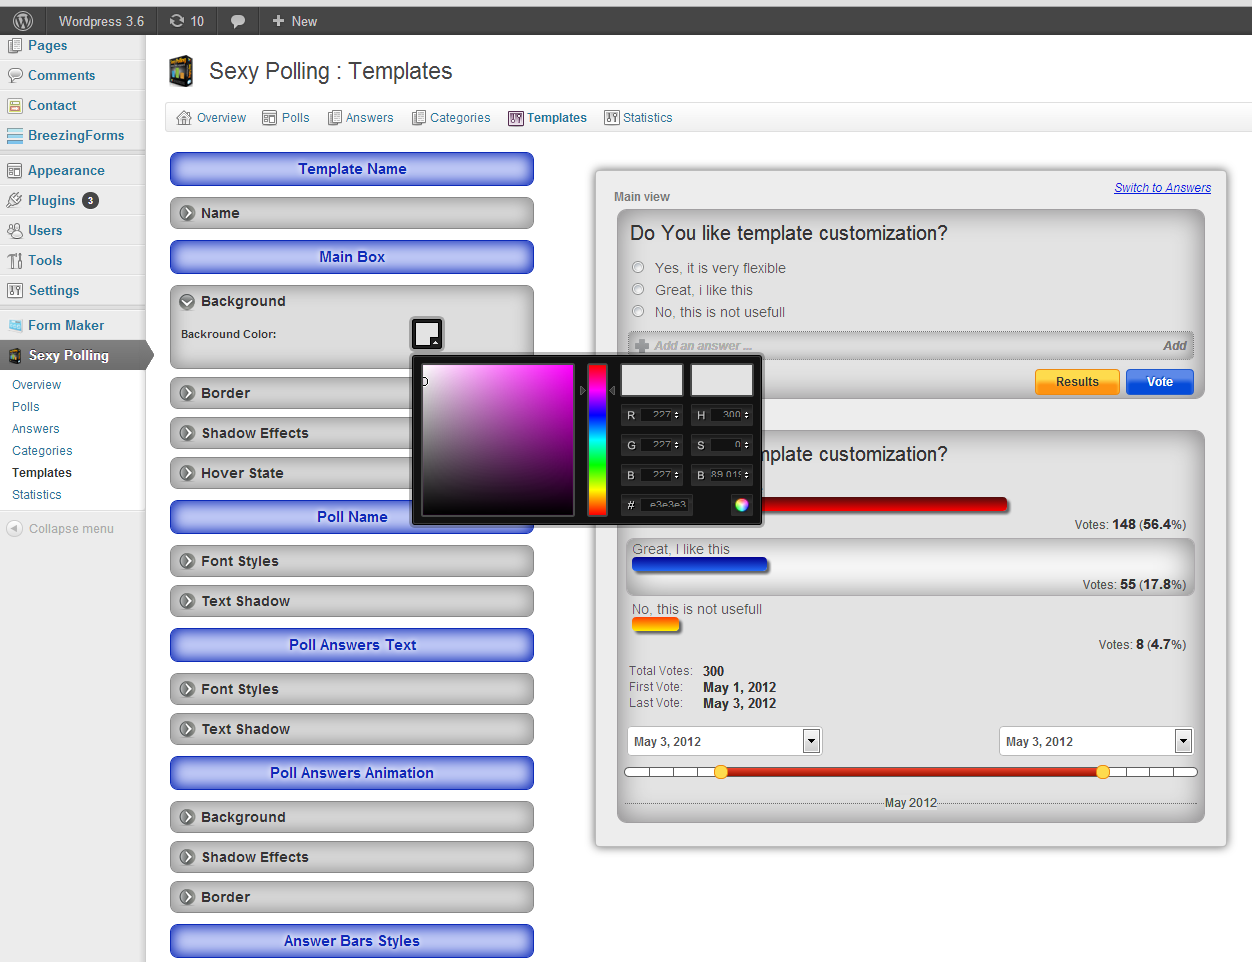The width and height of the screenshot is (1252, 962).
Task: Open BreezingForms from the sidebar
Action: click(76, 135)
